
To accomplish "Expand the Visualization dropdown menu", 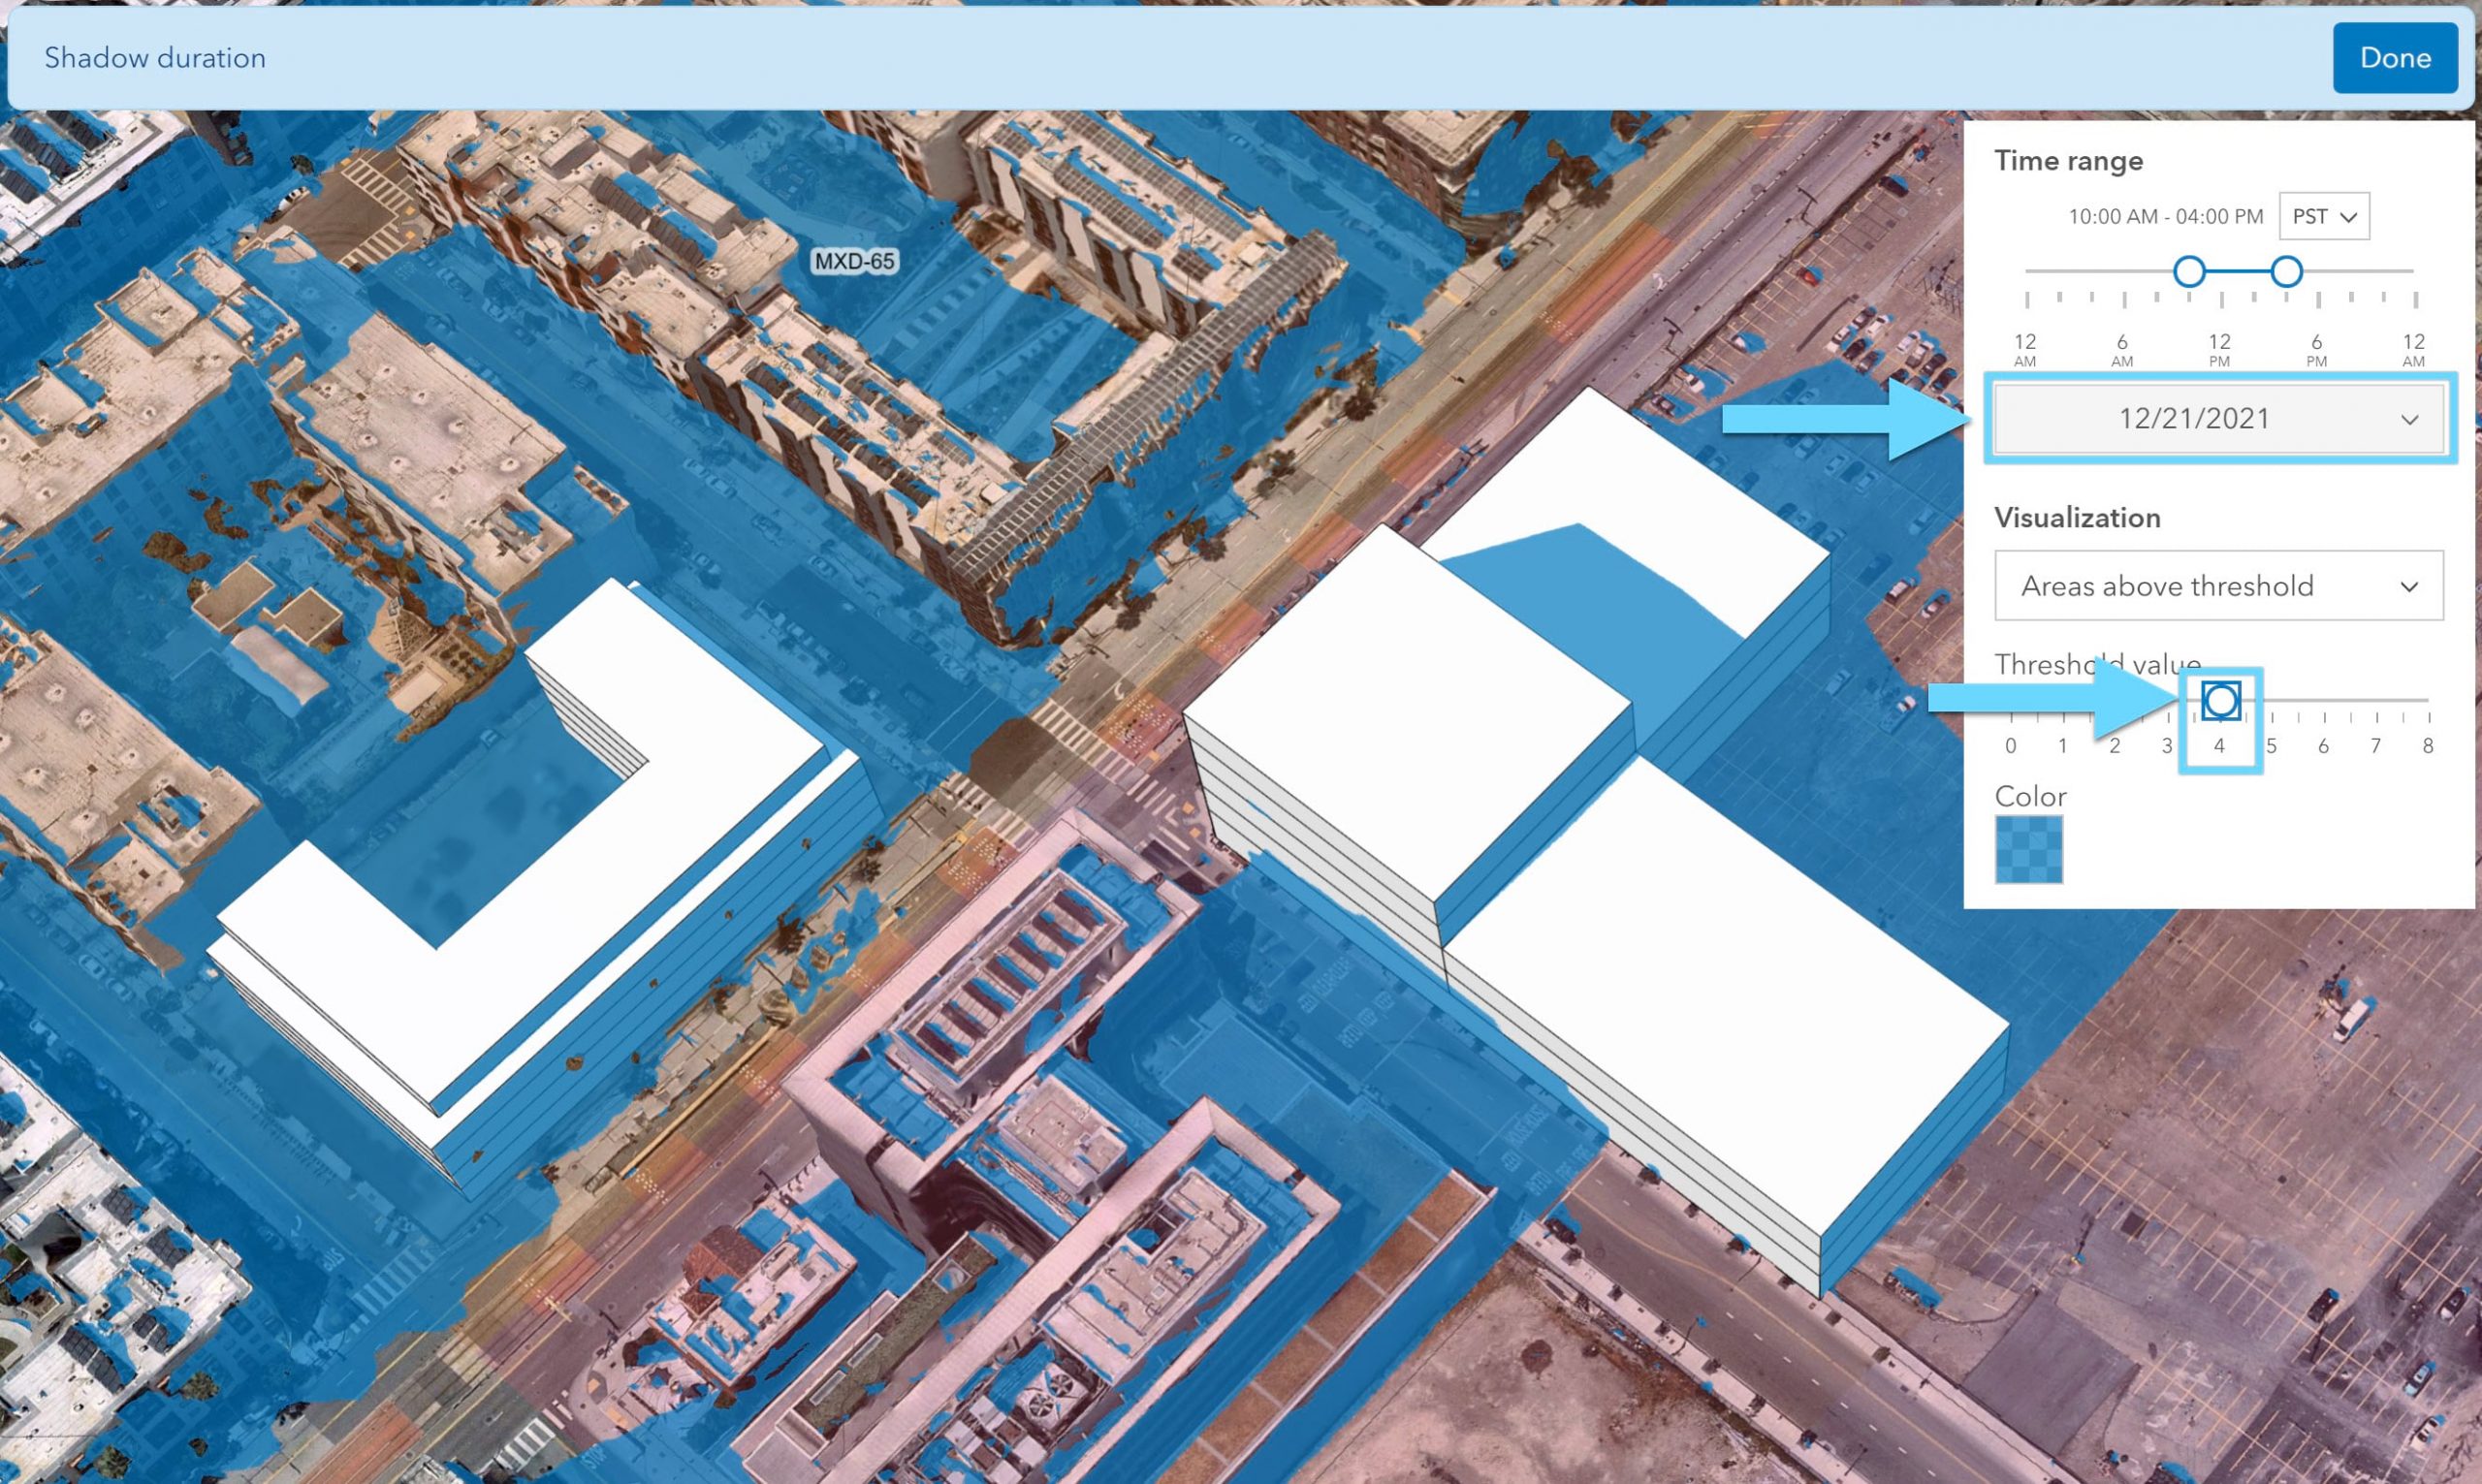I will pyautogui.click(x=2213, y=584).
